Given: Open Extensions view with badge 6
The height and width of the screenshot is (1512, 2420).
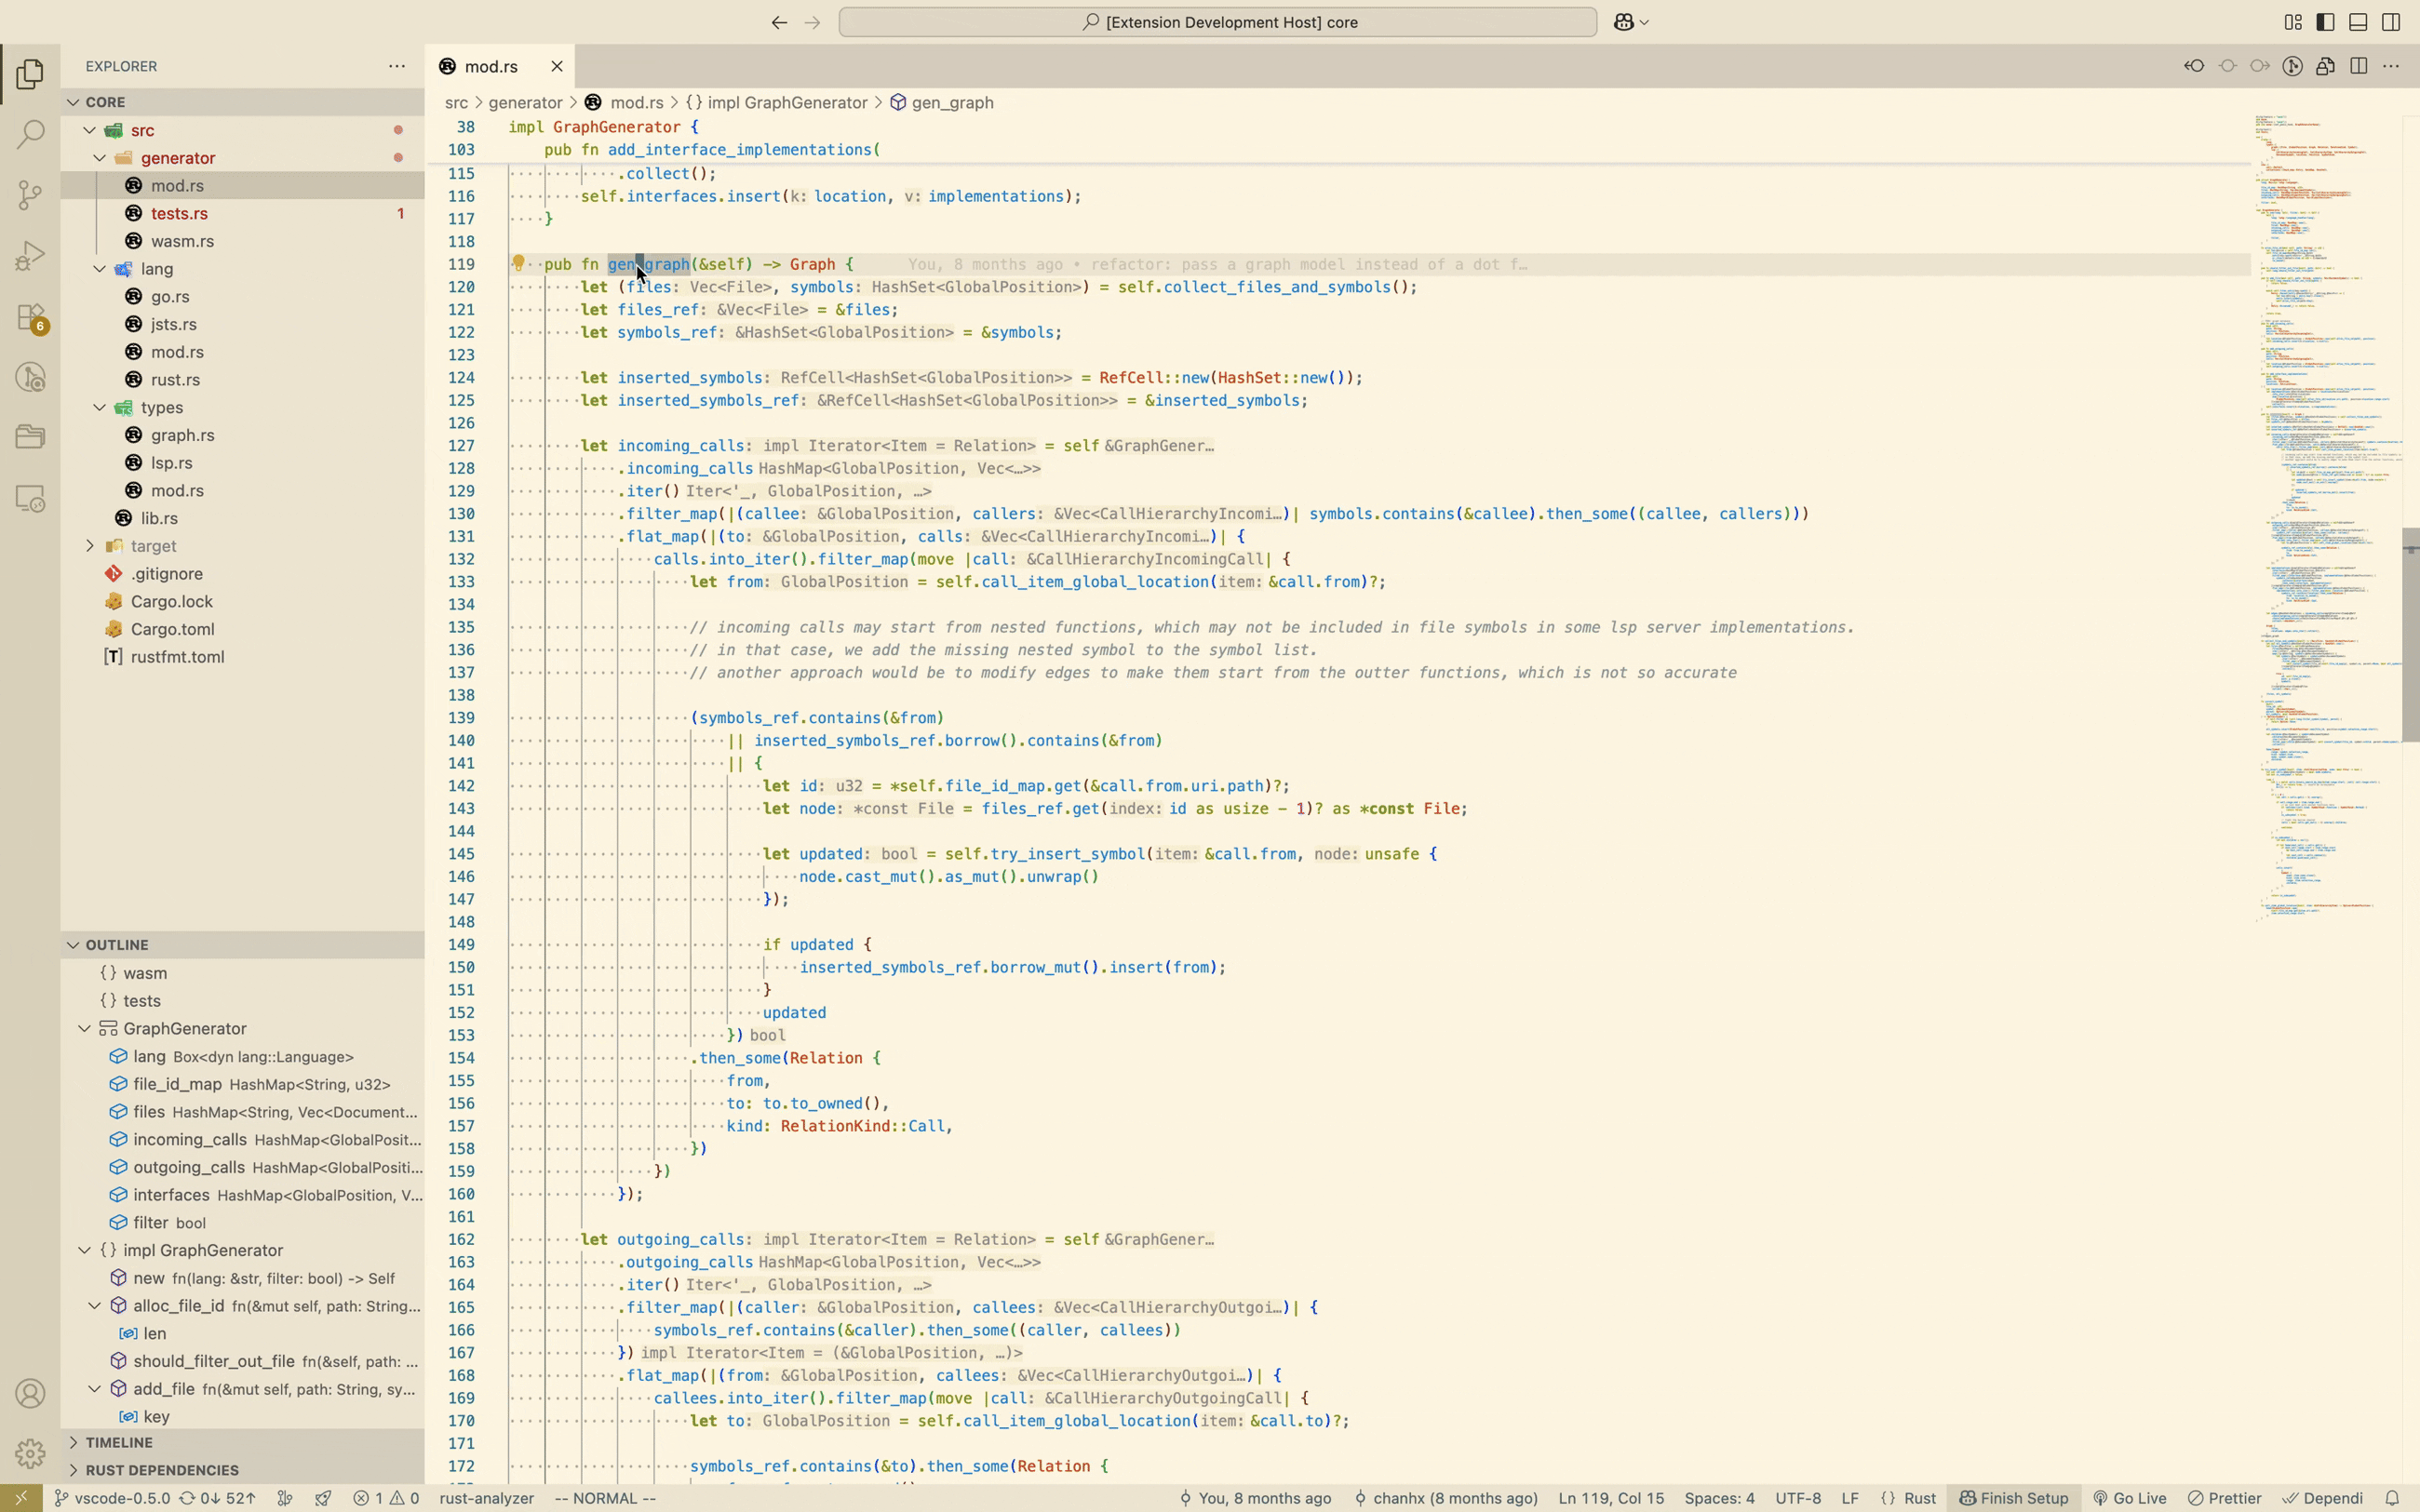Looking at the screenshot, I should [30, 318].
